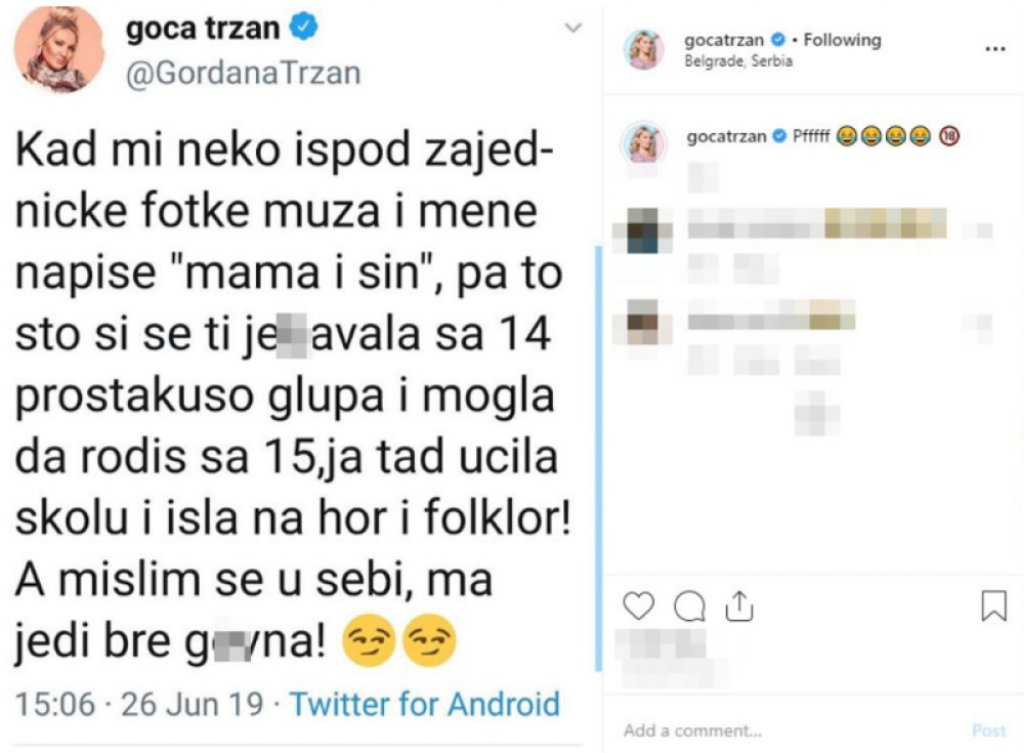This screenshot has height=753, width=1024.
Task: Click gocatrzan's blue verified badge on Instagram
Action: tap(779, 40)
